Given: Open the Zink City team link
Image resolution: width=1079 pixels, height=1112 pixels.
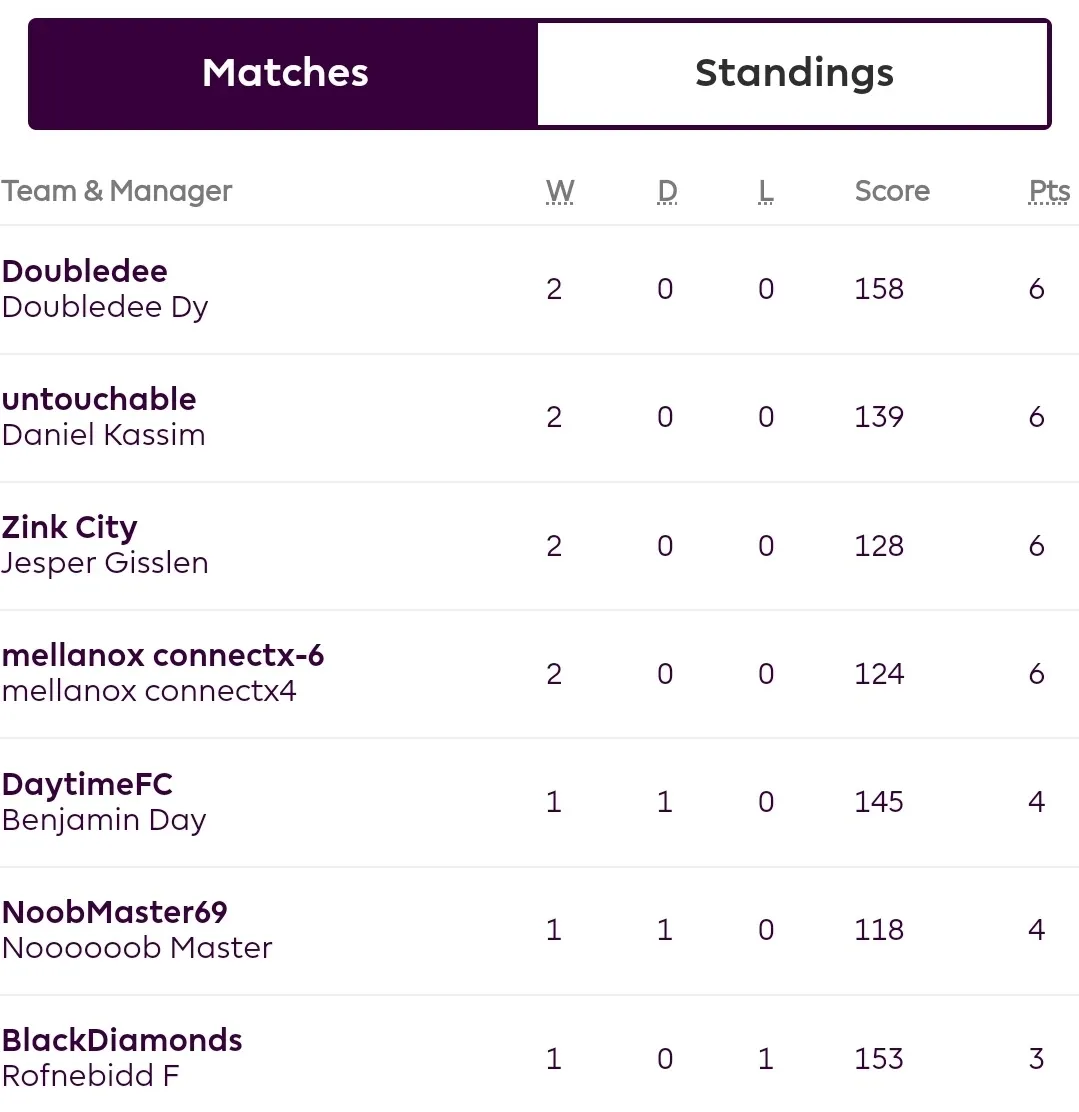Looking at the screenshot, I should 70,528.
